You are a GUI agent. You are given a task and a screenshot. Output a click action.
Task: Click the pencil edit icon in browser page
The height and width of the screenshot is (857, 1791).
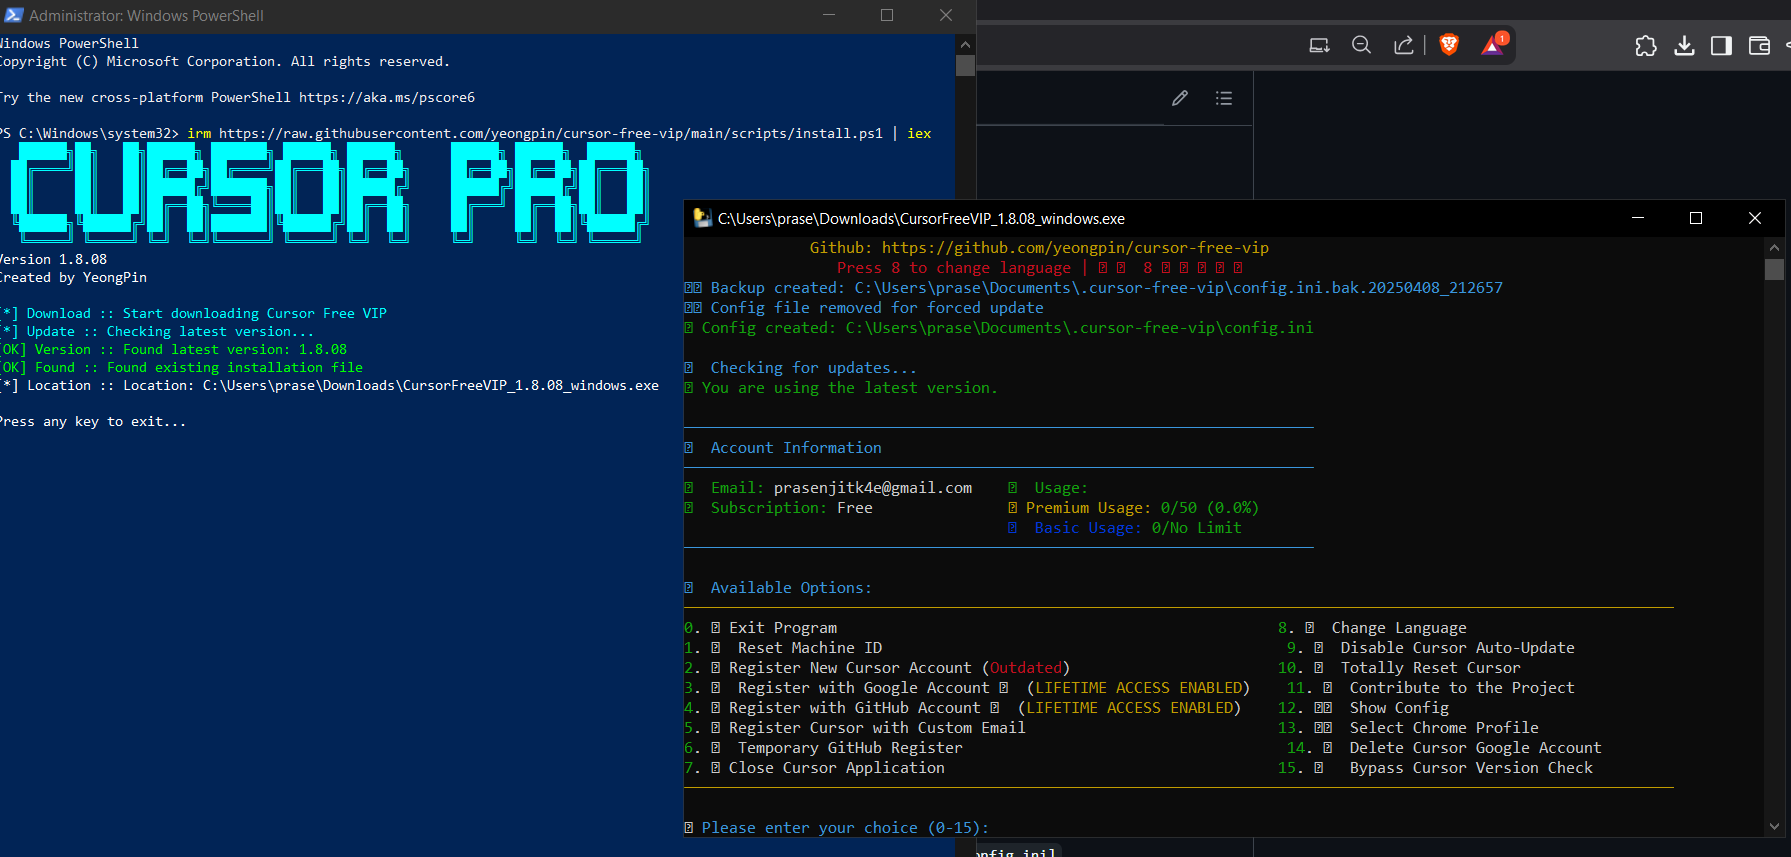[1180, 98]
